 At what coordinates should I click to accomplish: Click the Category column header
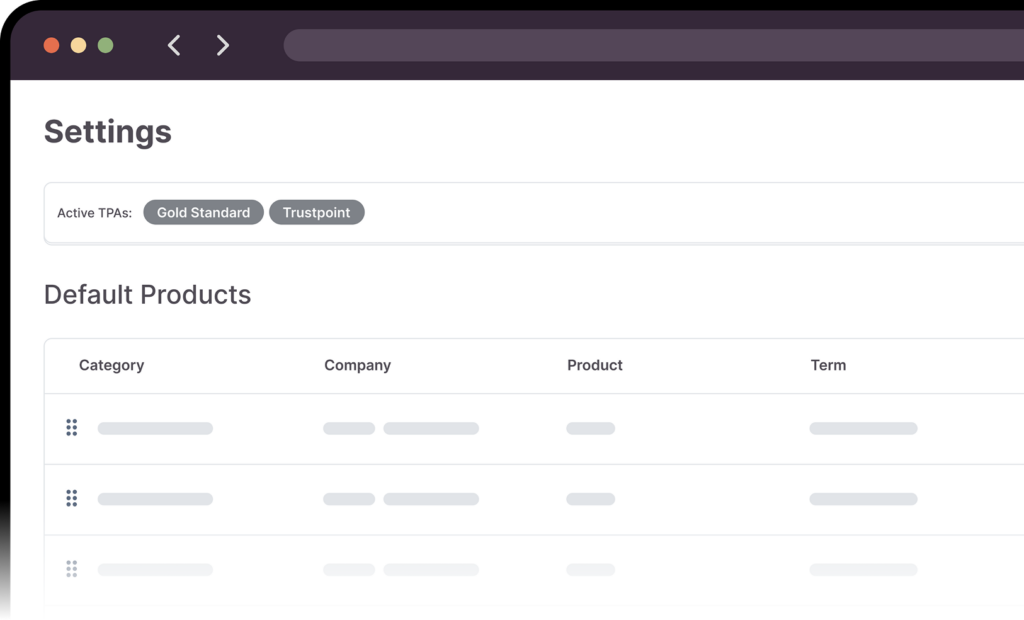pos(111,365)
